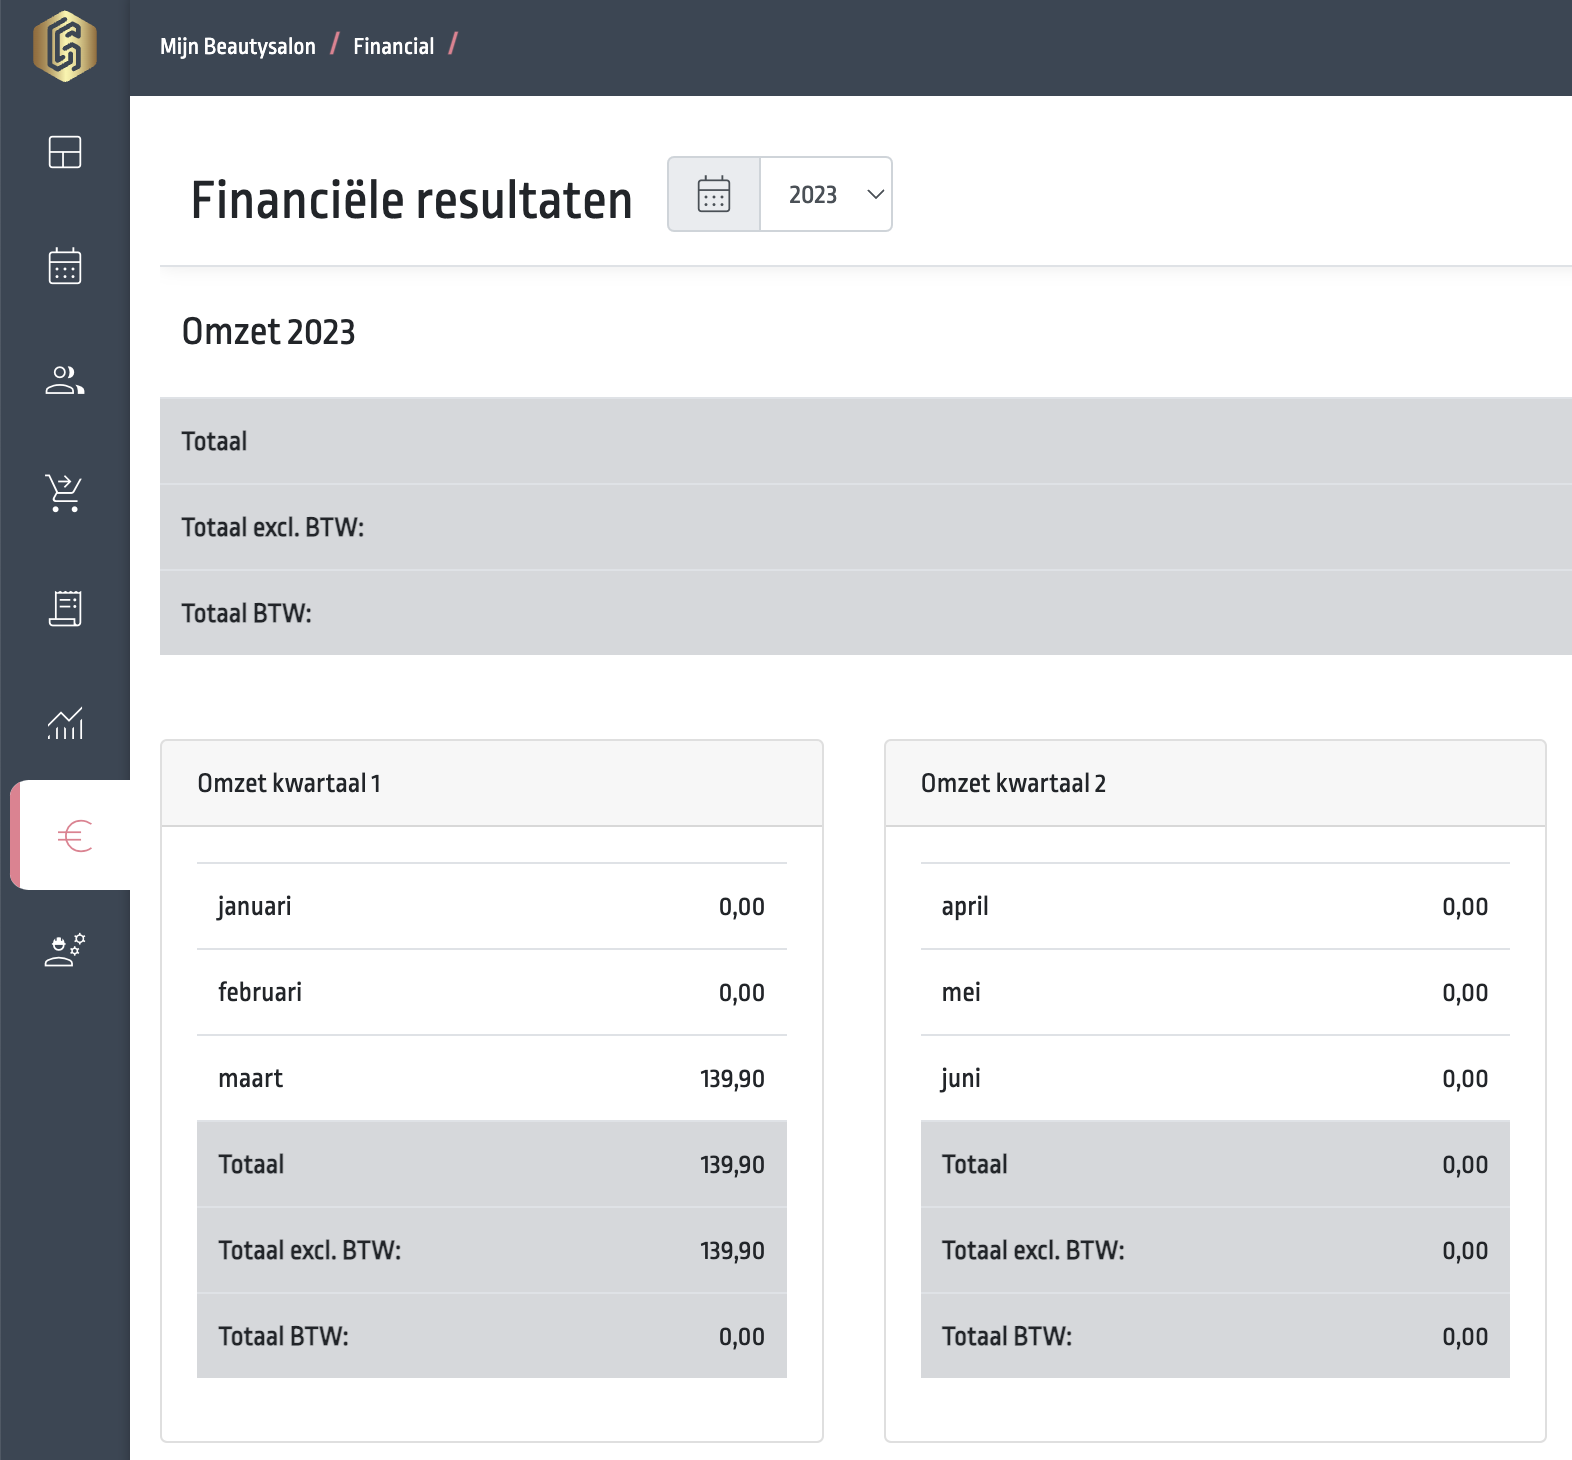Select the maart row showing 139,90
1572x1460 pixels.
[x=491, y=1078]
